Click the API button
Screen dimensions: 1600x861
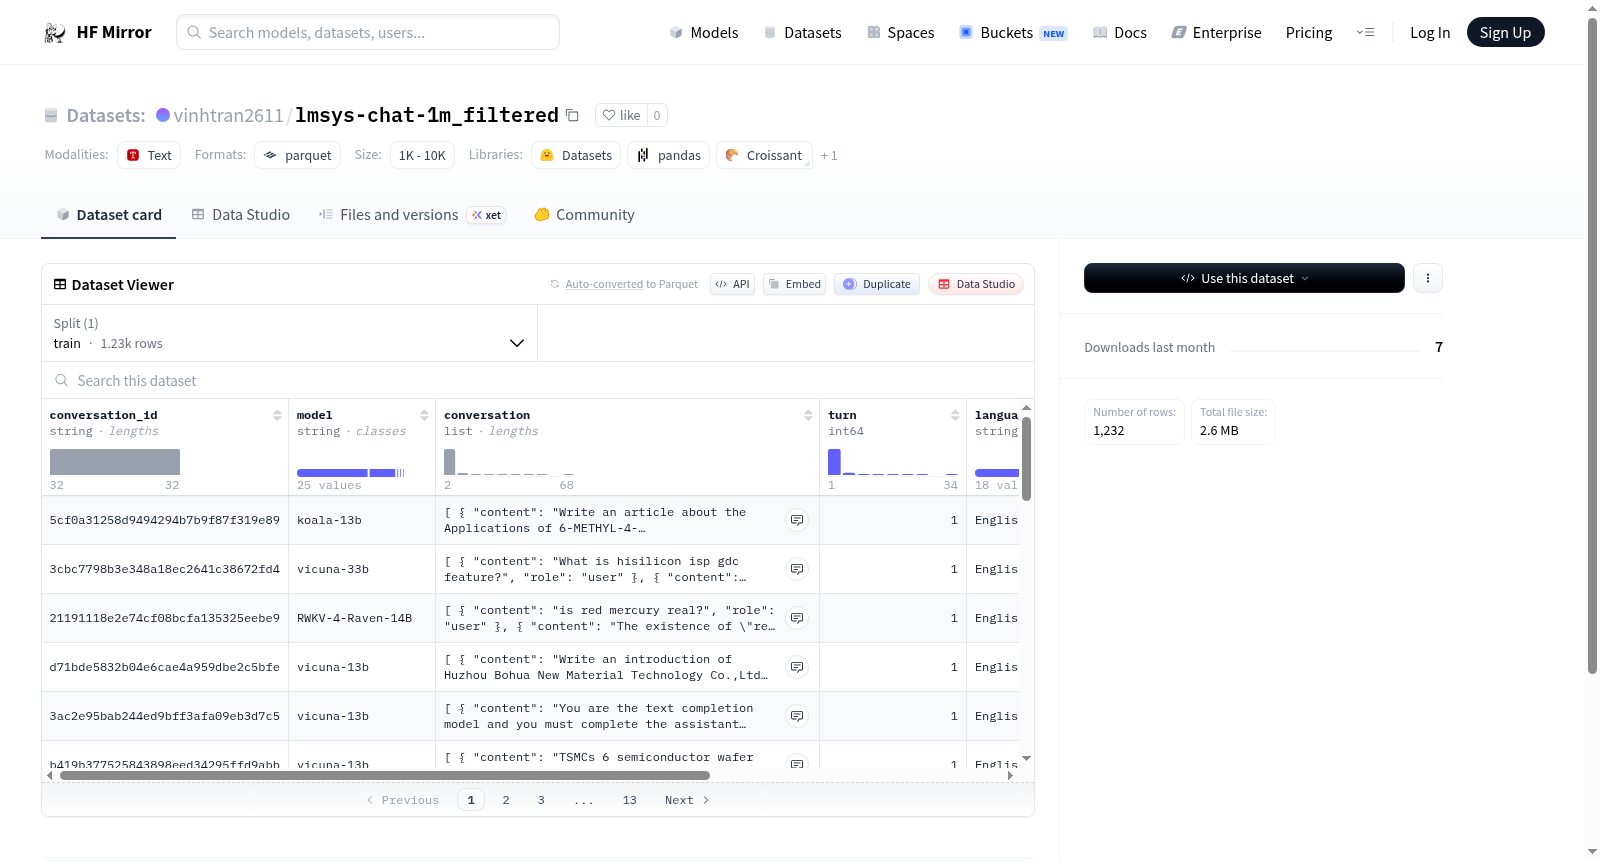(x=732, y=284)
